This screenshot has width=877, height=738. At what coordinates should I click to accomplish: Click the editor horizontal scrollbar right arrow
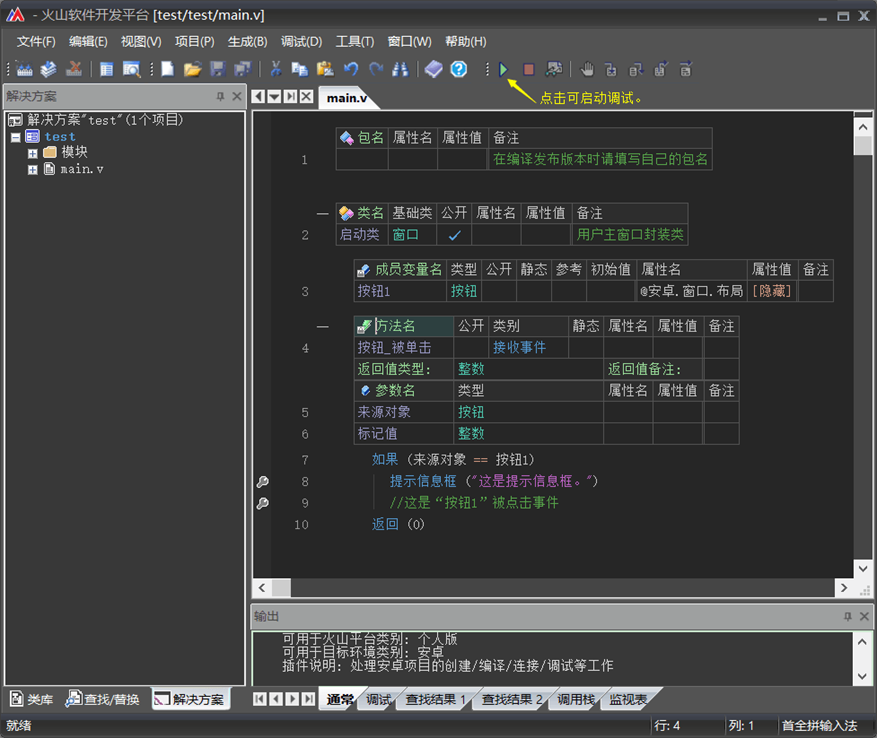[842, 588]
